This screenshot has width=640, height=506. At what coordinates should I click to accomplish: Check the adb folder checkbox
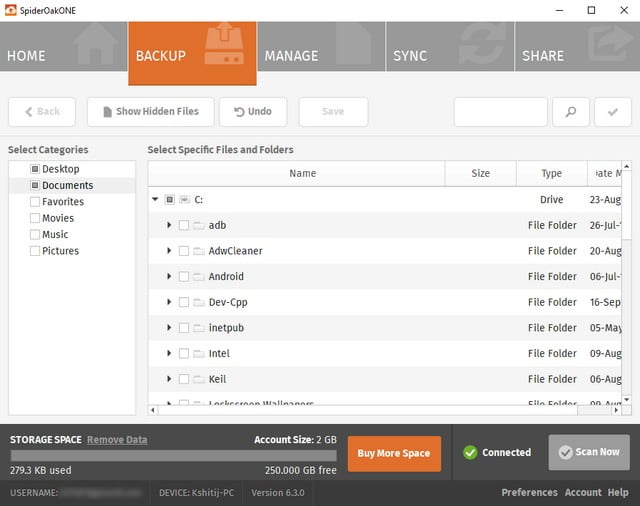click(184, 225)
